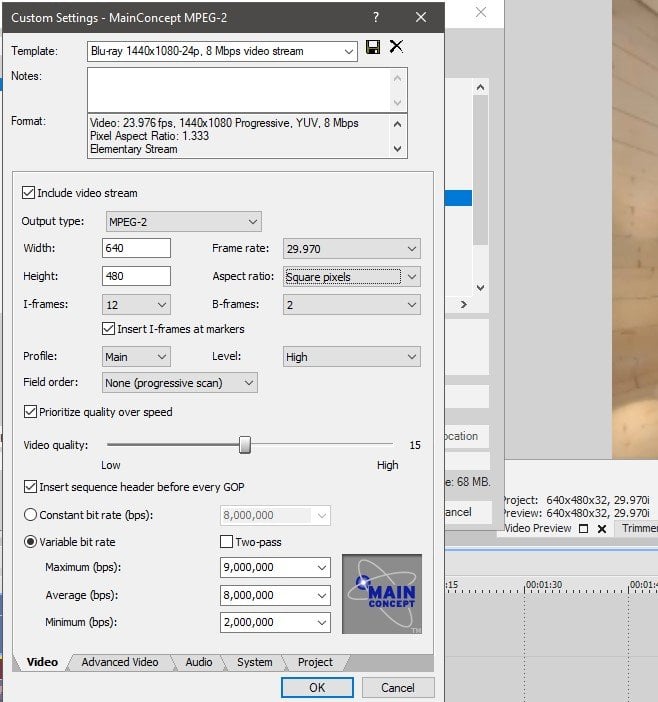Viewport: 658px width, 702px height.
Task: Open the Profile dropdown
Action: [x=136, y=357]
